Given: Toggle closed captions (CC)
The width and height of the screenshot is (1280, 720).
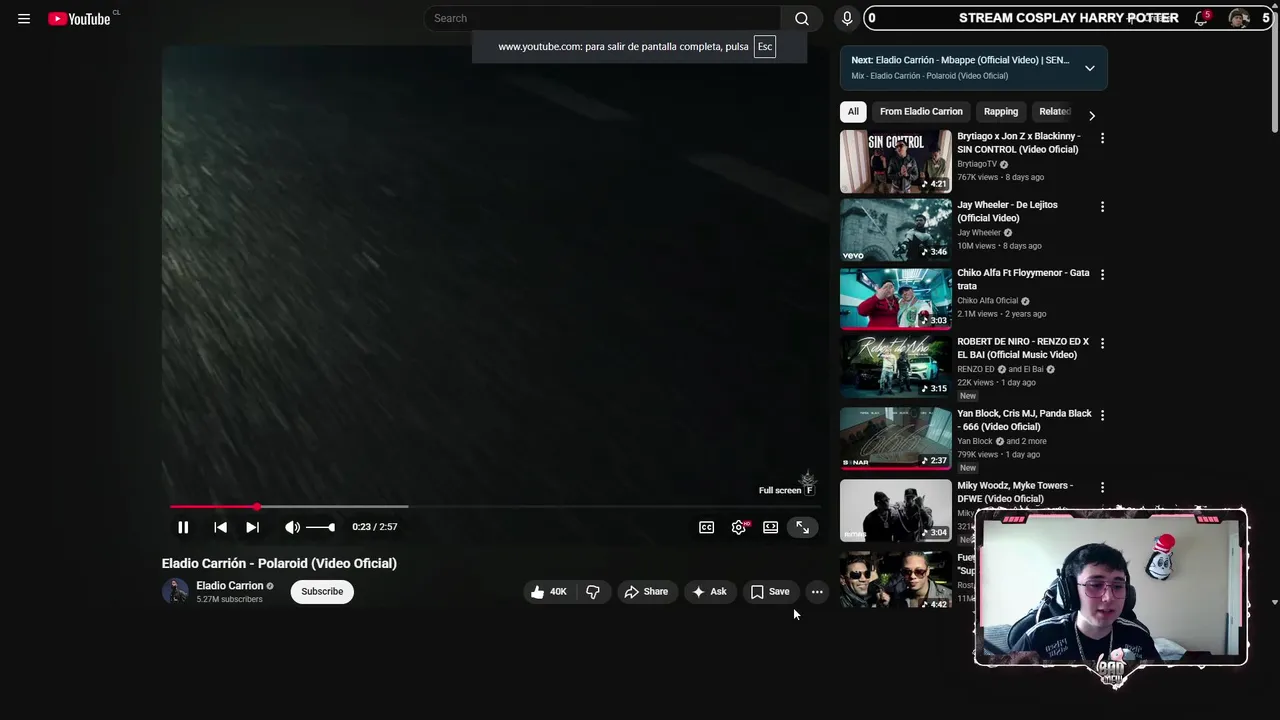Looking at the screenshot, I should coord(706,527).
